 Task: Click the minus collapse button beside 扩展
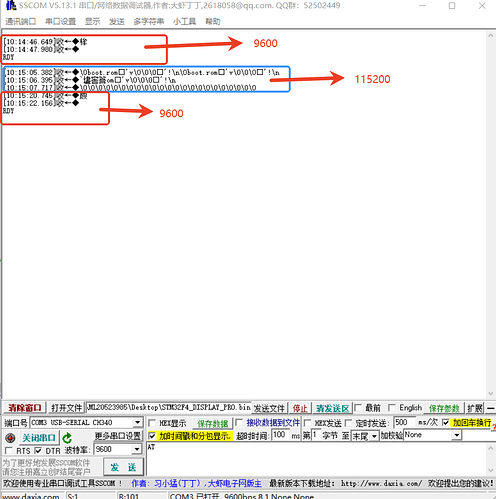point(490,408)
